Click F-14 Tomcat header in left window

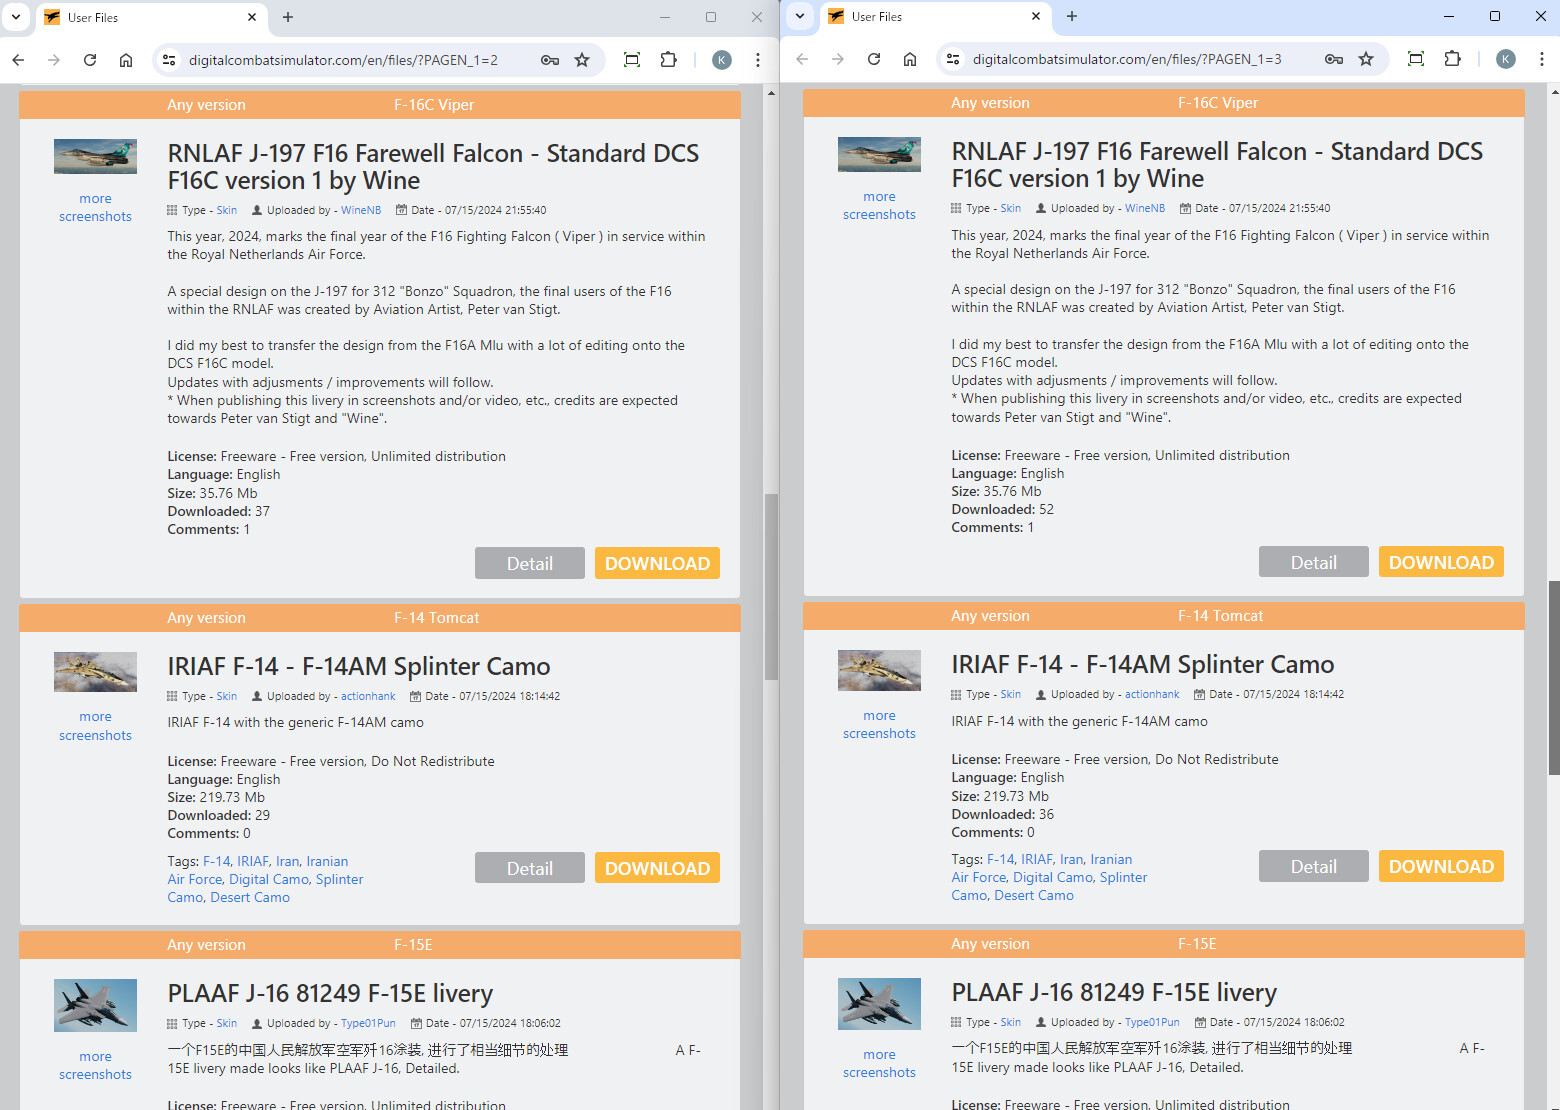point(436,618)
